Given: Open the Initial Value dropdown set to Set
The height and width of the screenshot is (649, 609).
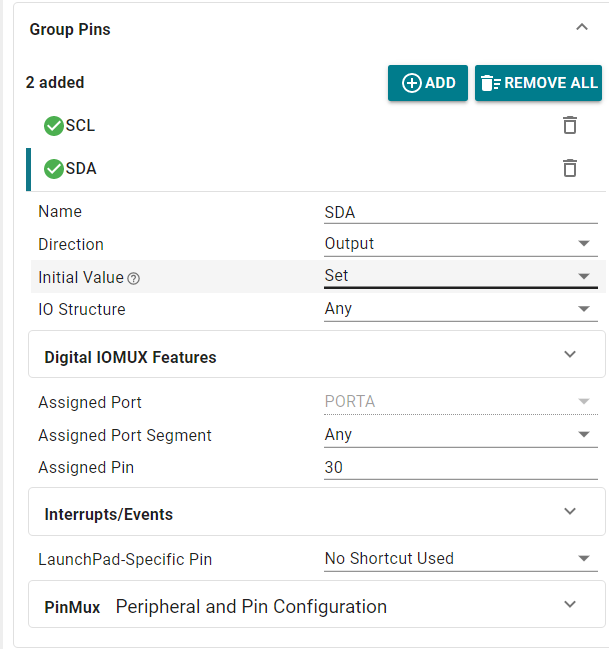Looking at the screenshot, I should [x=461, y=276].
